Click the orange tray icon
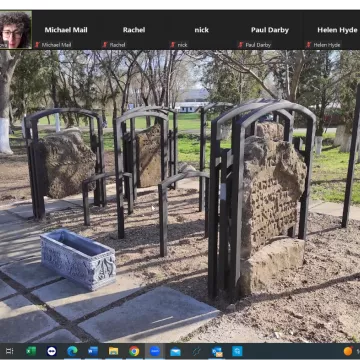Image resolution: width=360 pixels, height=360 pixels. pyautogui.click(x=348, y=351)
